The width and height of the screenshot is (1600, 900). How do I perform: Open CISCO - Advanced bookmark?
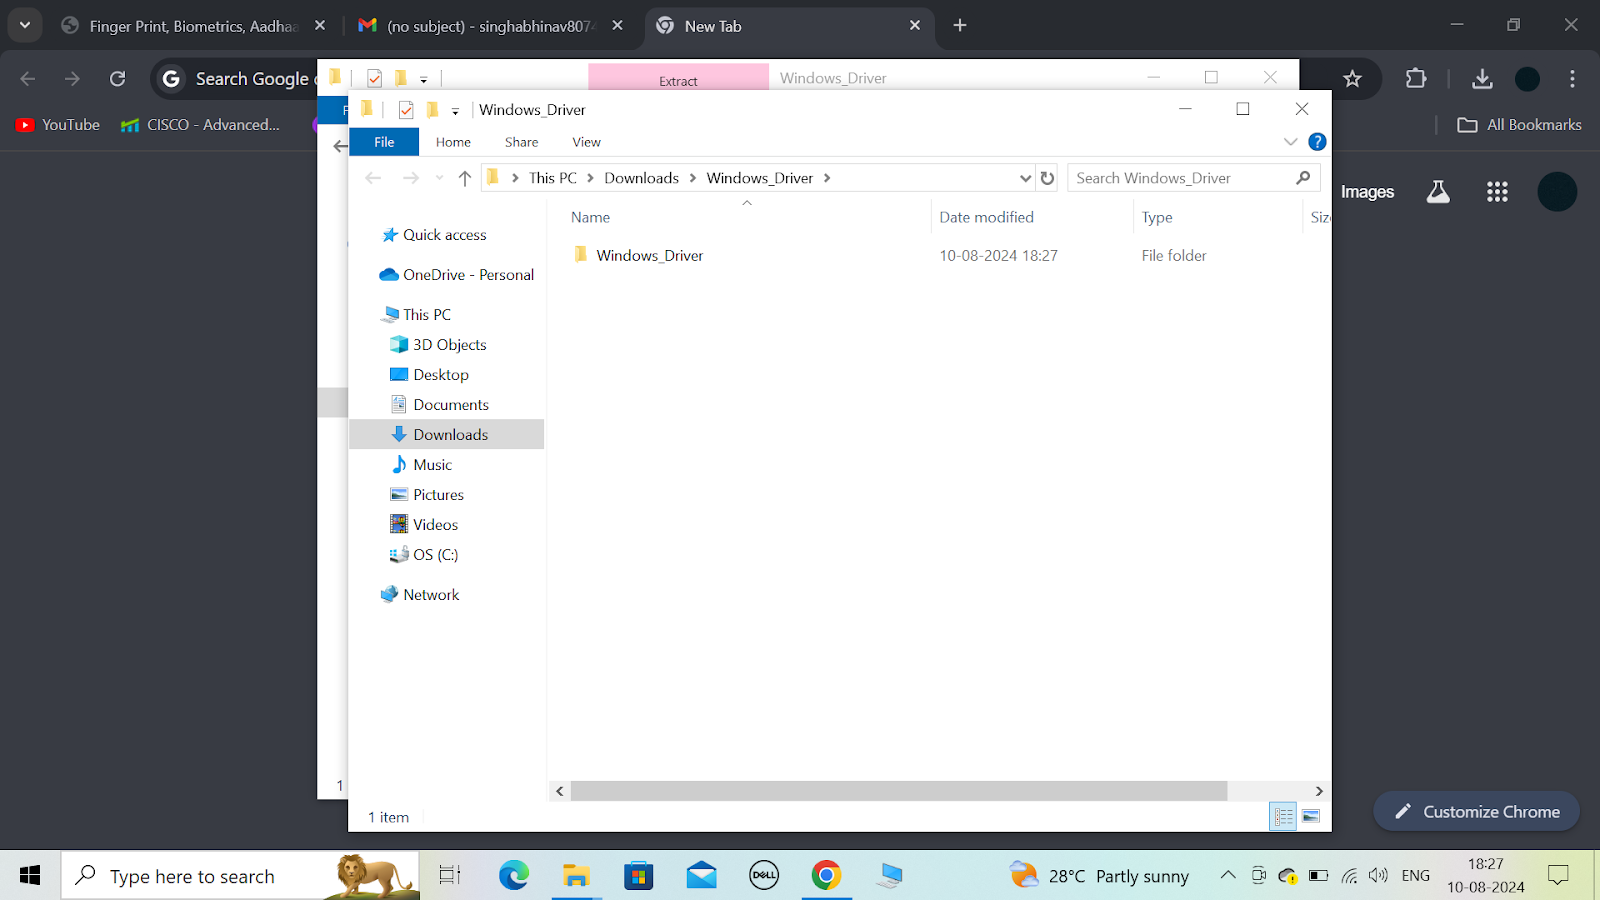pos(200,125)
